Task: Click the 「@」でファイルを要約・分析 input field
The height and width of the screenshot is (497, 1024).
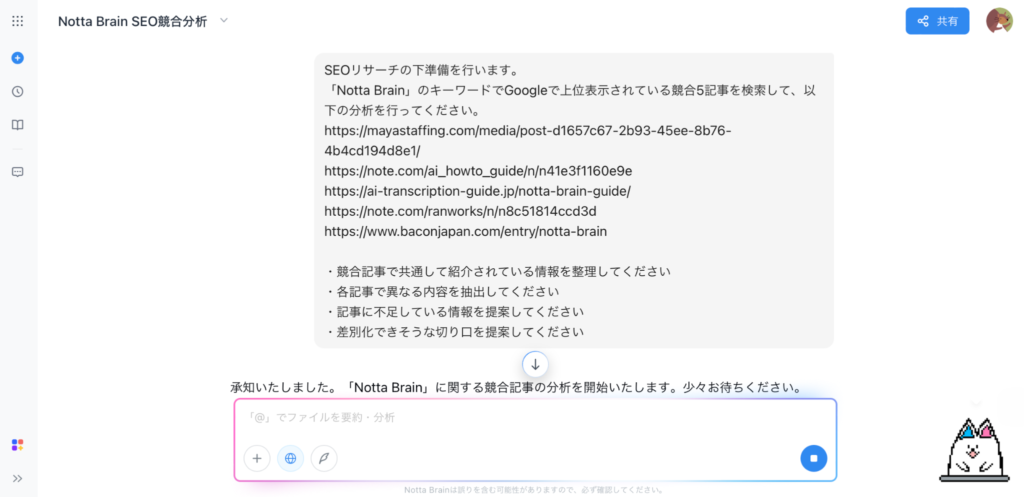Action: [536, 418]
